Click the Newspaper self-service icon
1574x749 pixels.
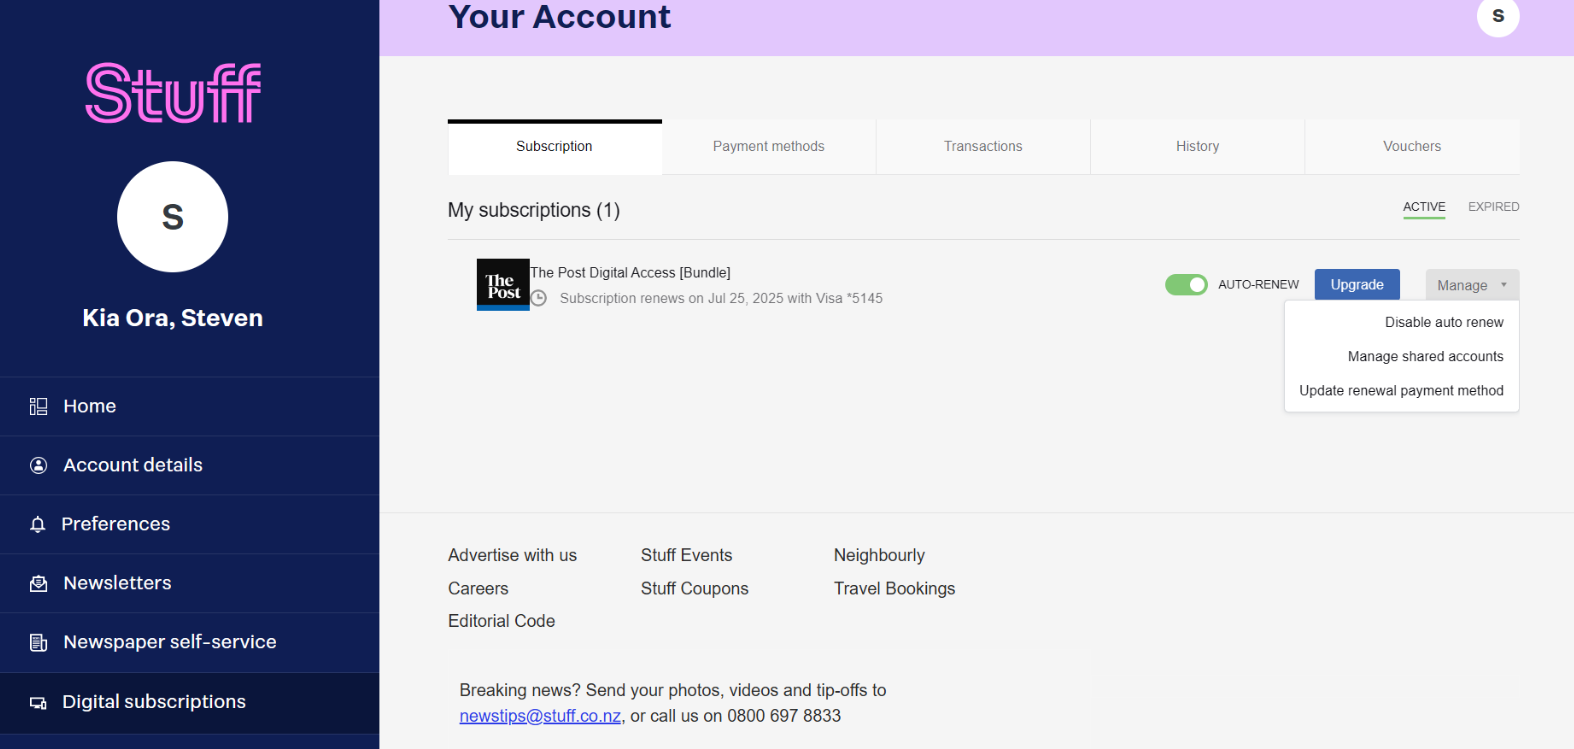coord(39,642)
